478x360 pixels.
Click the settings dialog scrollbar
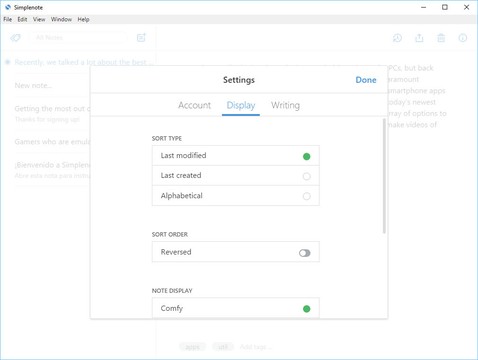click(384, 176)
